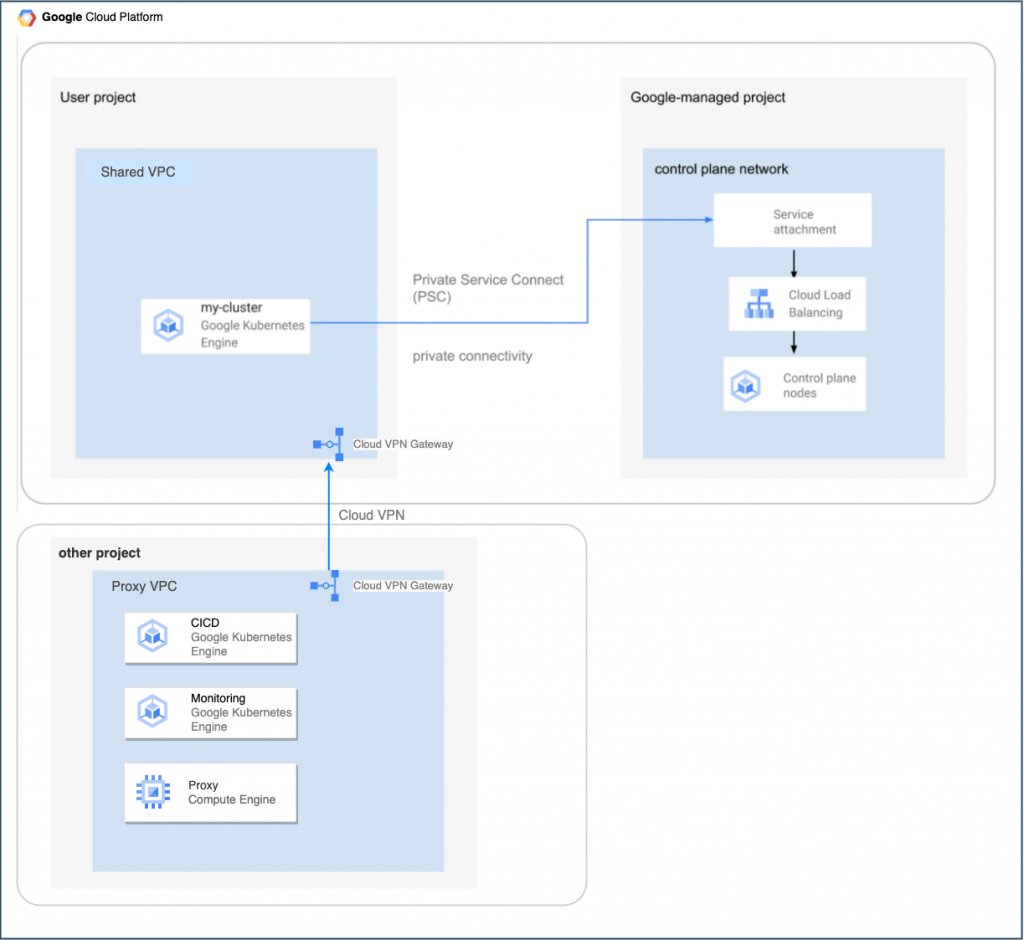Click the Monitoring Kubernetes Engine icon
Viewport: 1024px width, 940px height.
point(153,711)
